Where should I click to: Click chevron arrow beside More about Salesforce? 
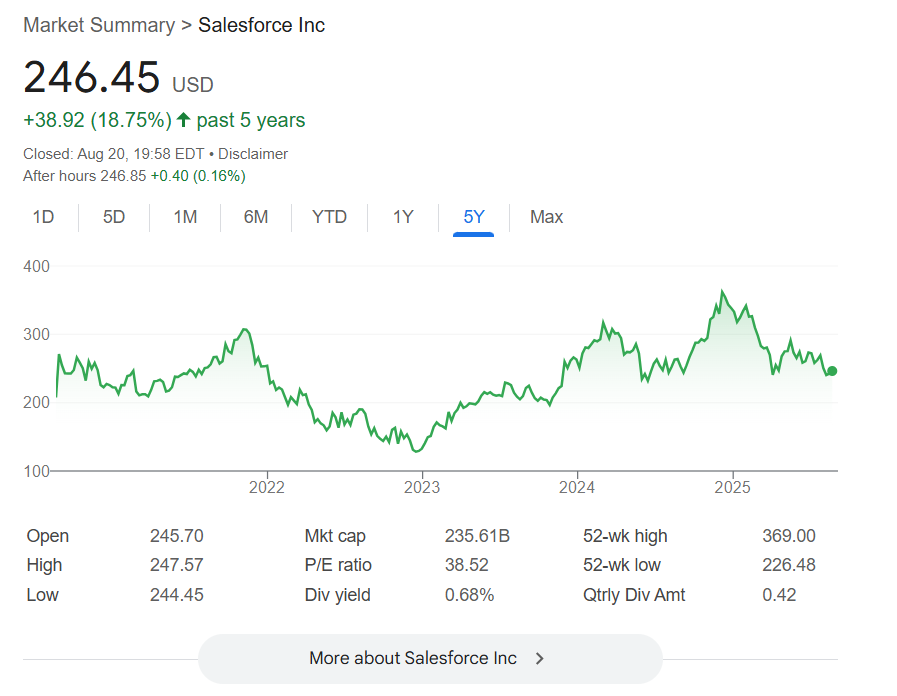[539, 659]
